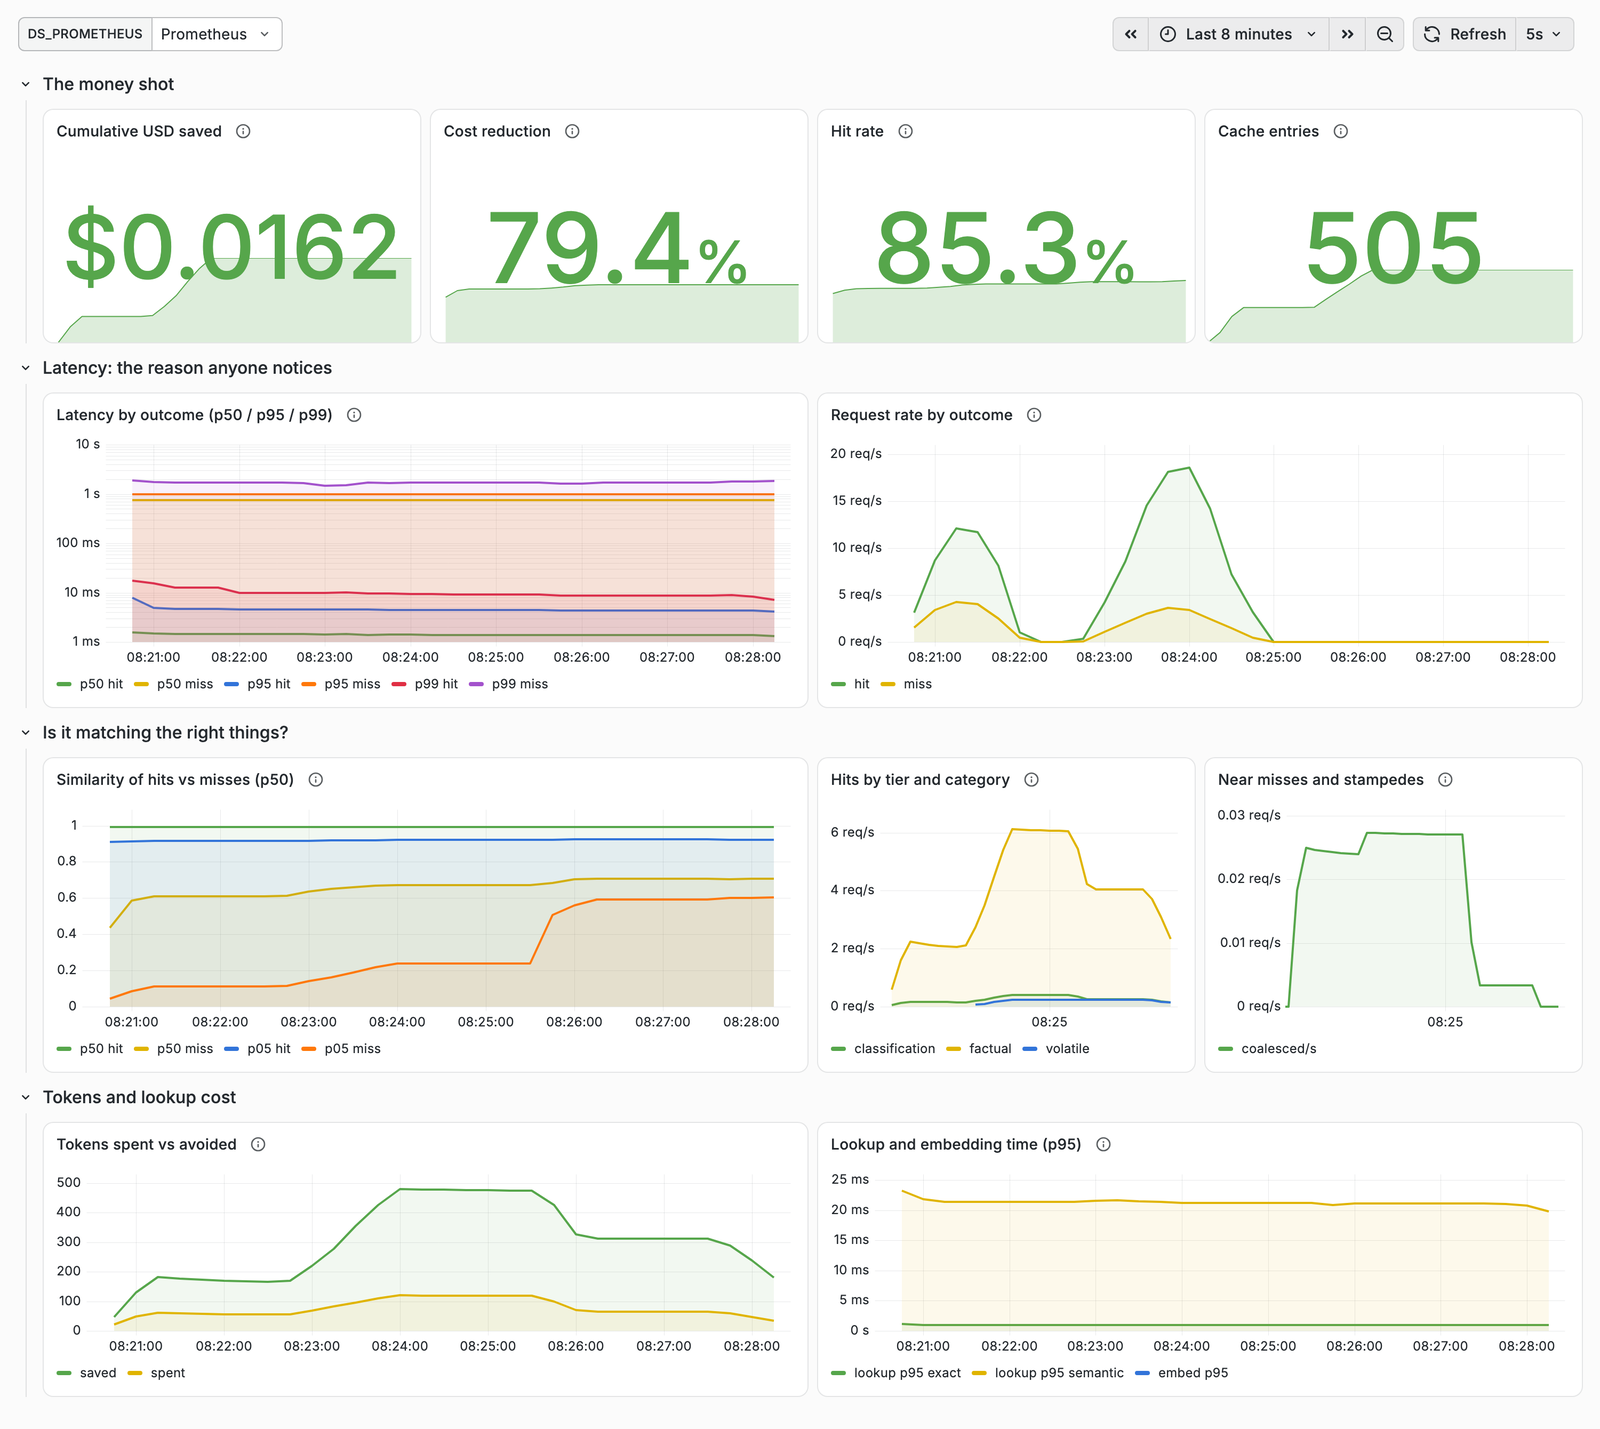Click Latency by outcome panel title
The height and width of the screenshot is (1429, 1600).
pyautogui.click(x=194, y=415)
